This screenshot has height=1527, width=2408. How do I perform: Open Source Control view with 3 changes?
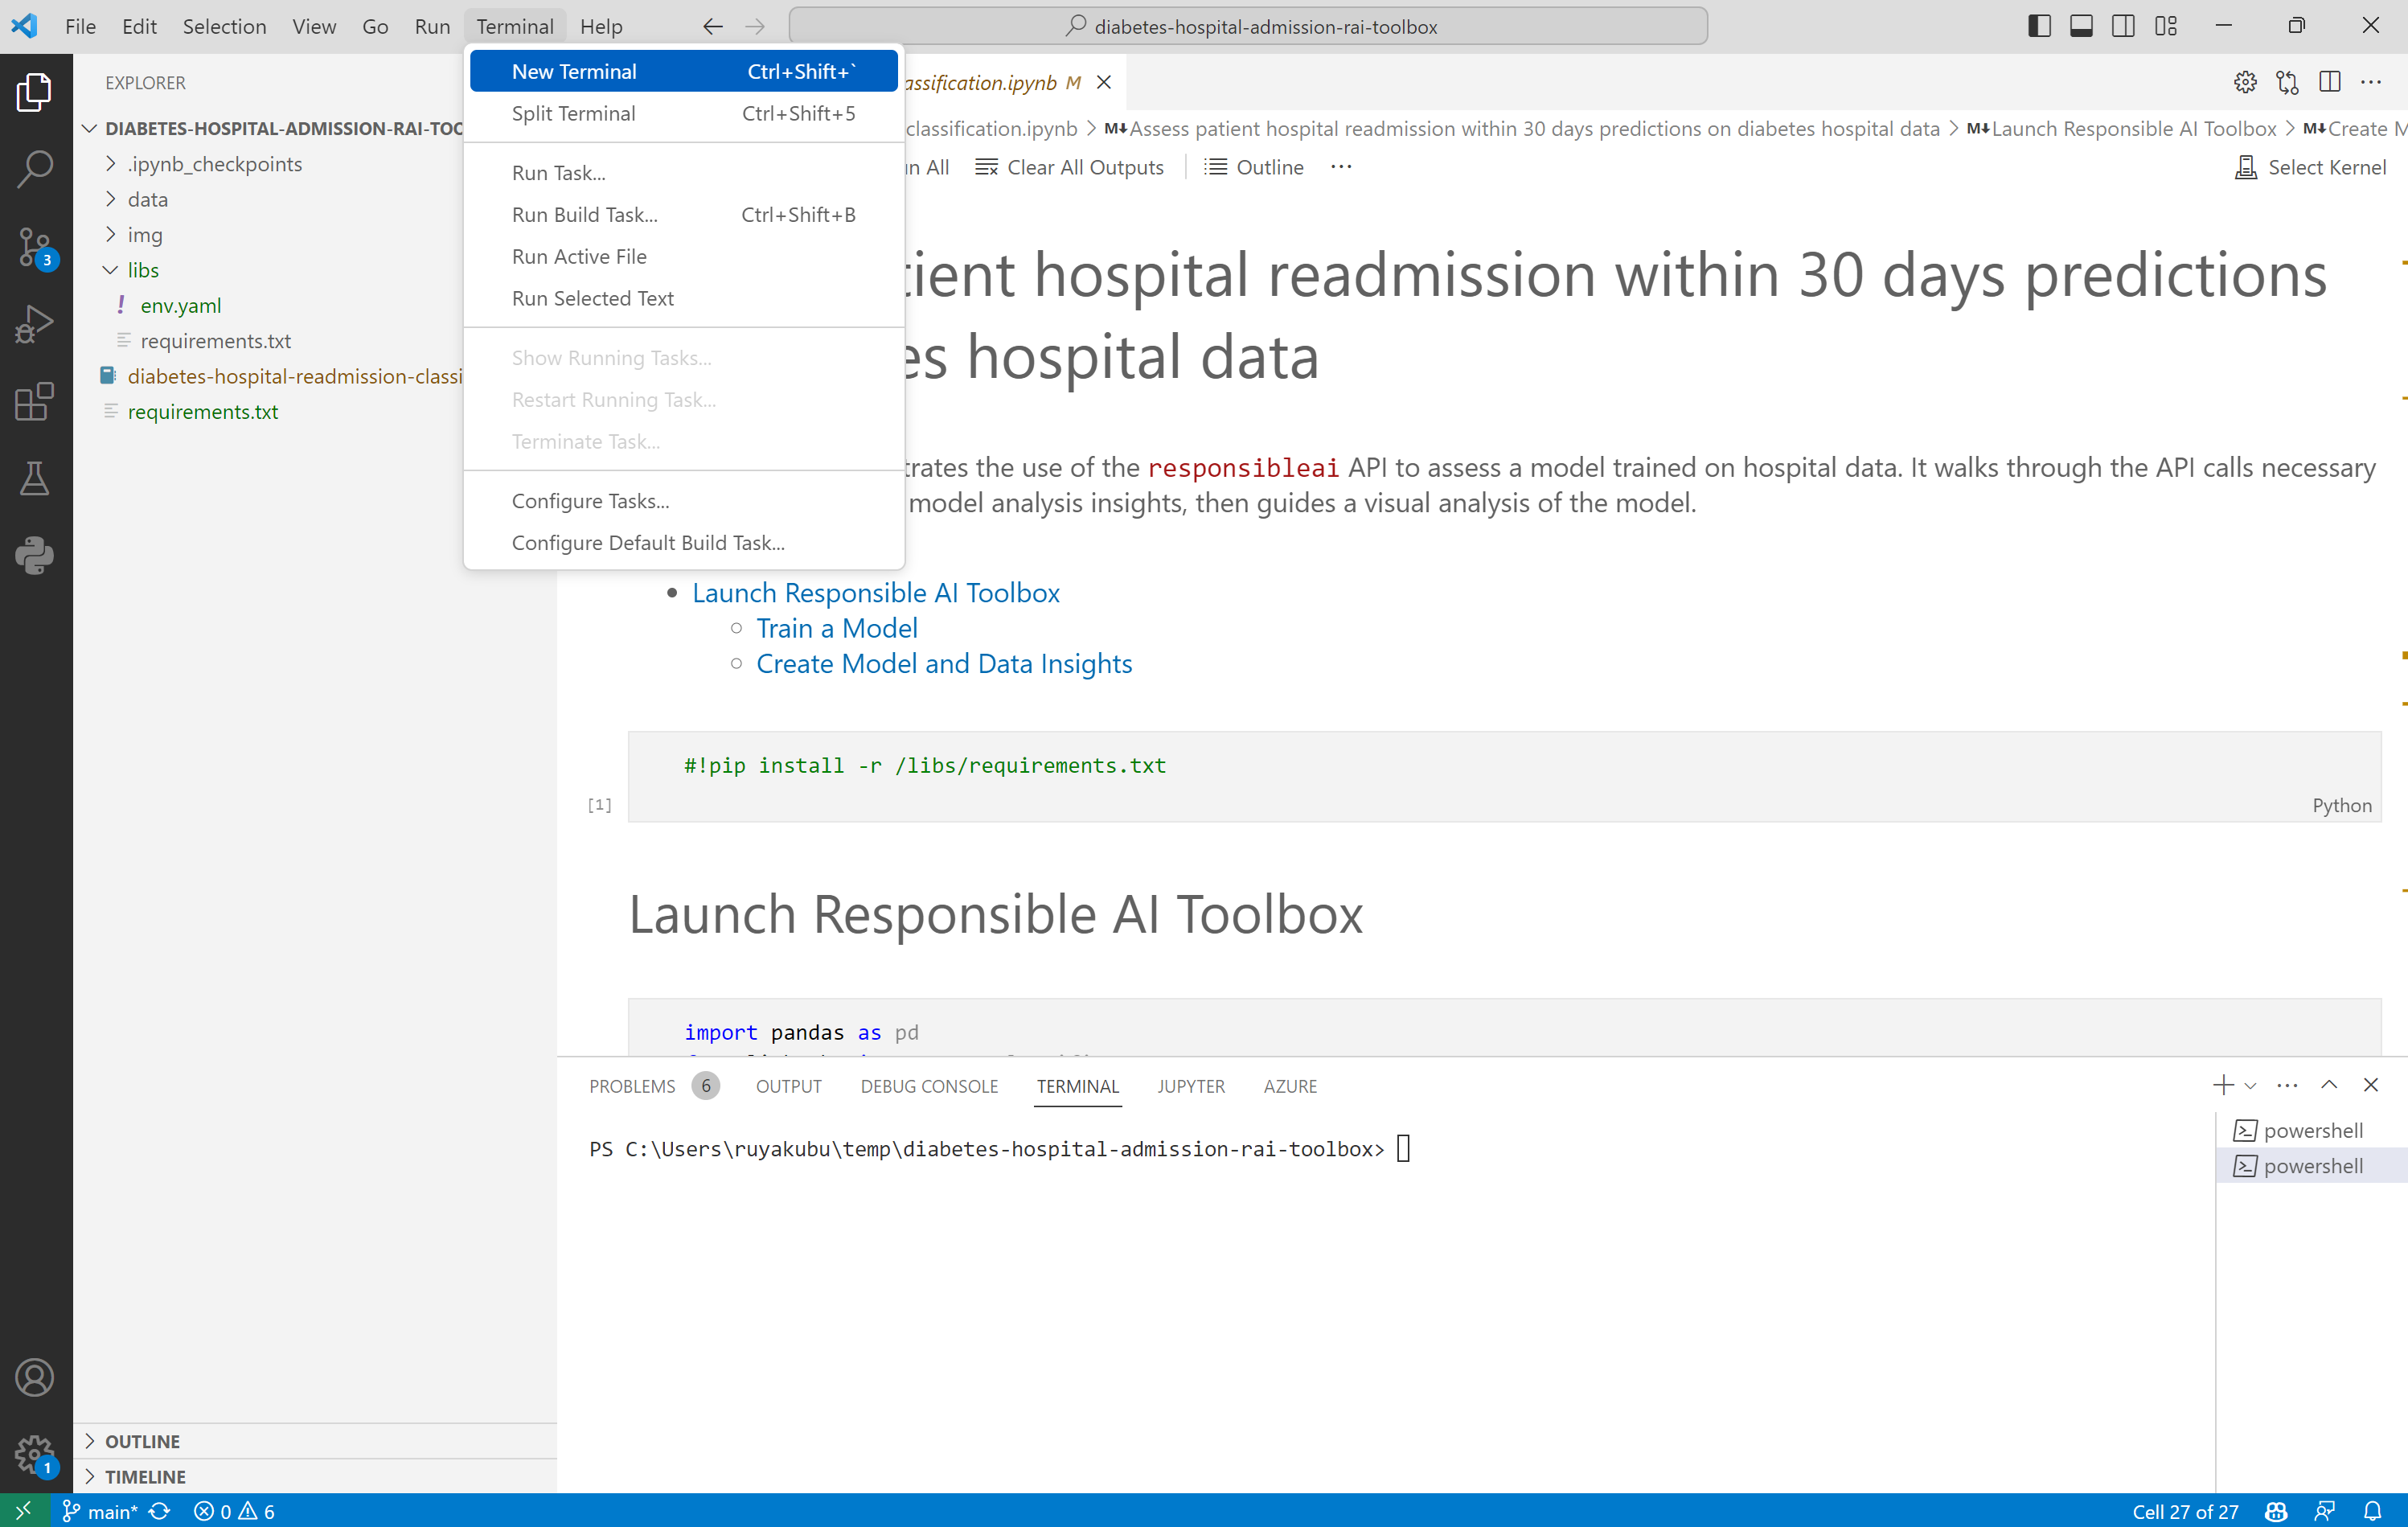[35, 247]
